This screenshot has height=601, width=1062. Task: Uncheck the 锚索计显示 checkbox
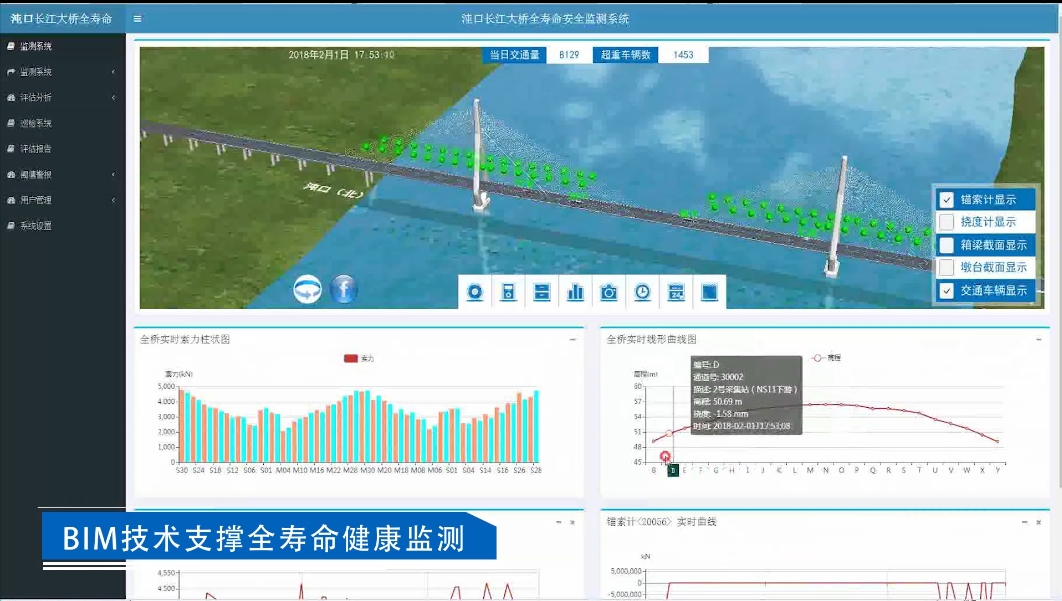(x=946, y=199)
